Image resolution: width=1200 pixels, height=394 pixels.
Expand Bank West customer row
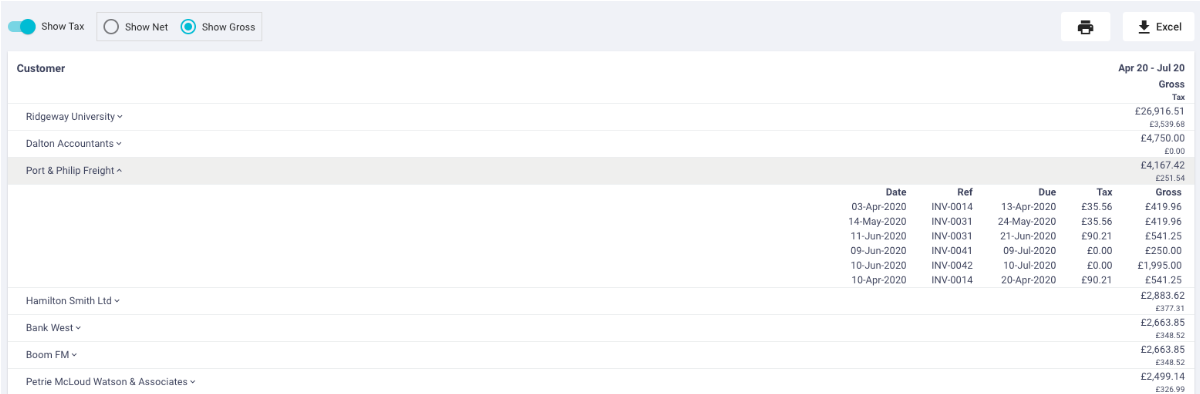click(53, 327)
